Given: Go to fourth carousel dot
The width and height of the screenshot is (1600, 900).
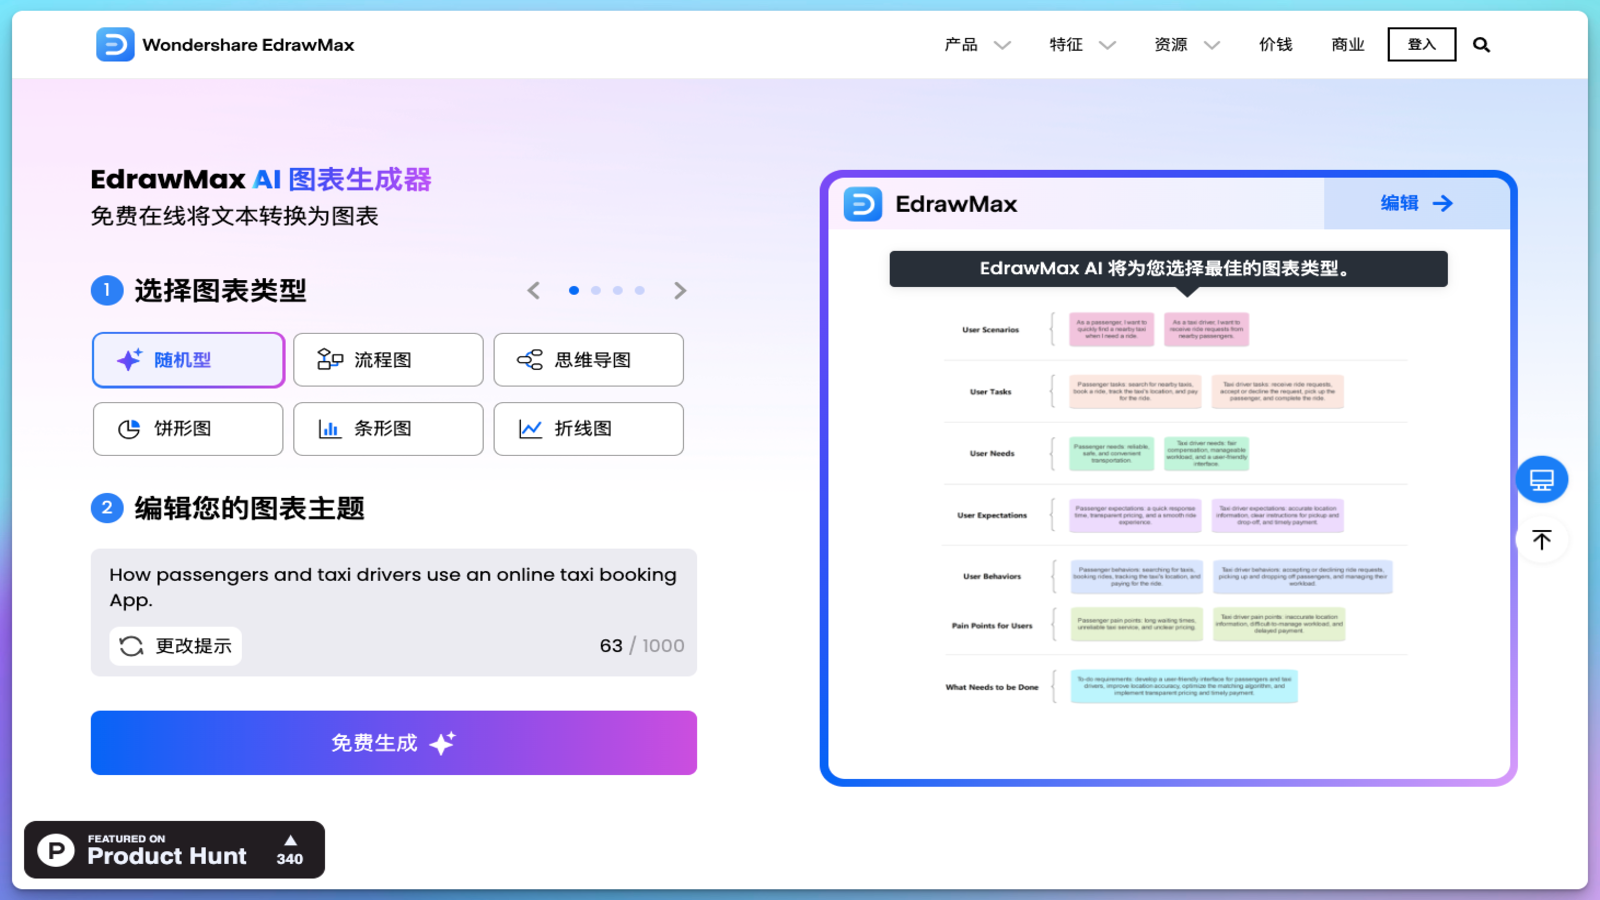Looking at the screenshot, I should point(640,291).
